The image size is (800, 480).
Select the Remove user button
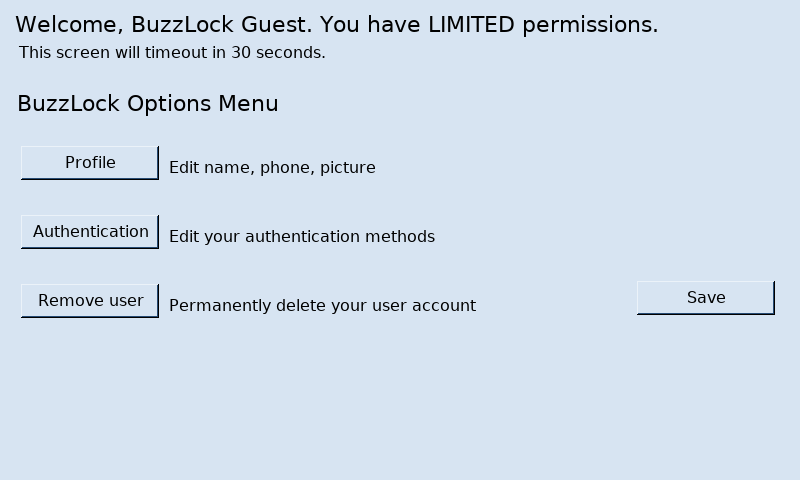point(90,300)
